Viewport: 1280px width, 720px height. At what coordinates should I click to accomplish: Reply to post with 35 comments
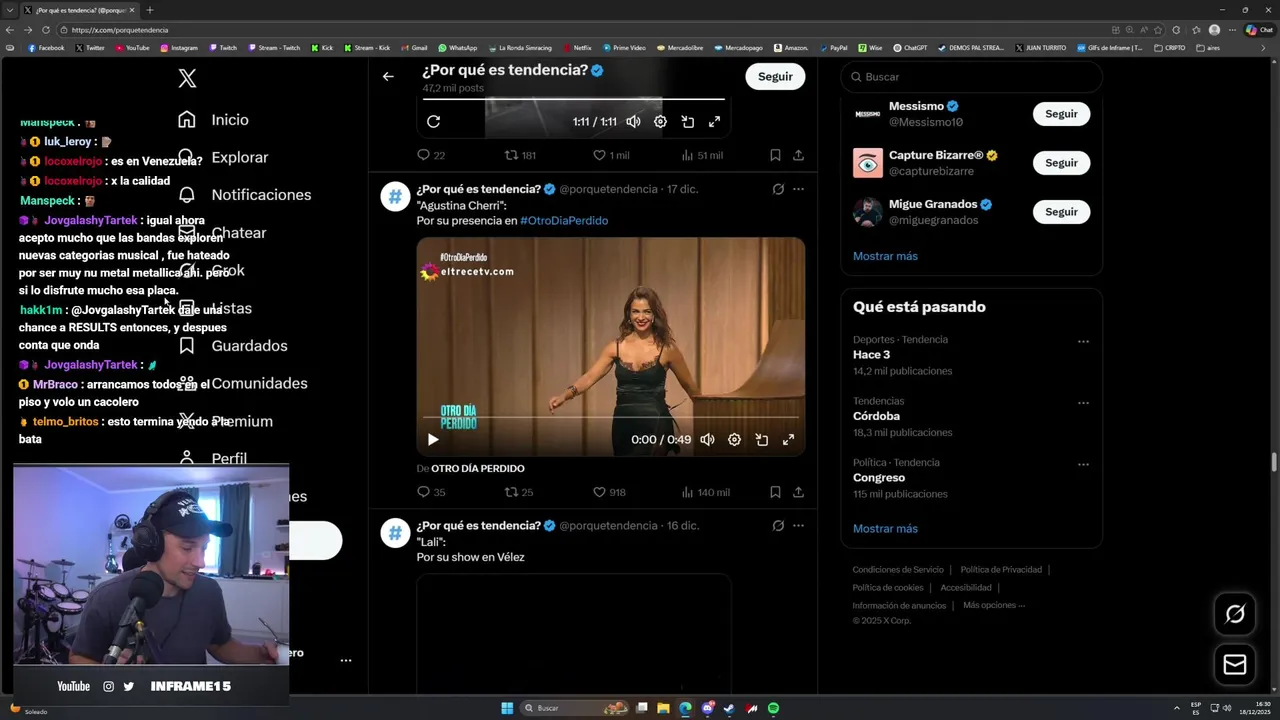[431, 492]
